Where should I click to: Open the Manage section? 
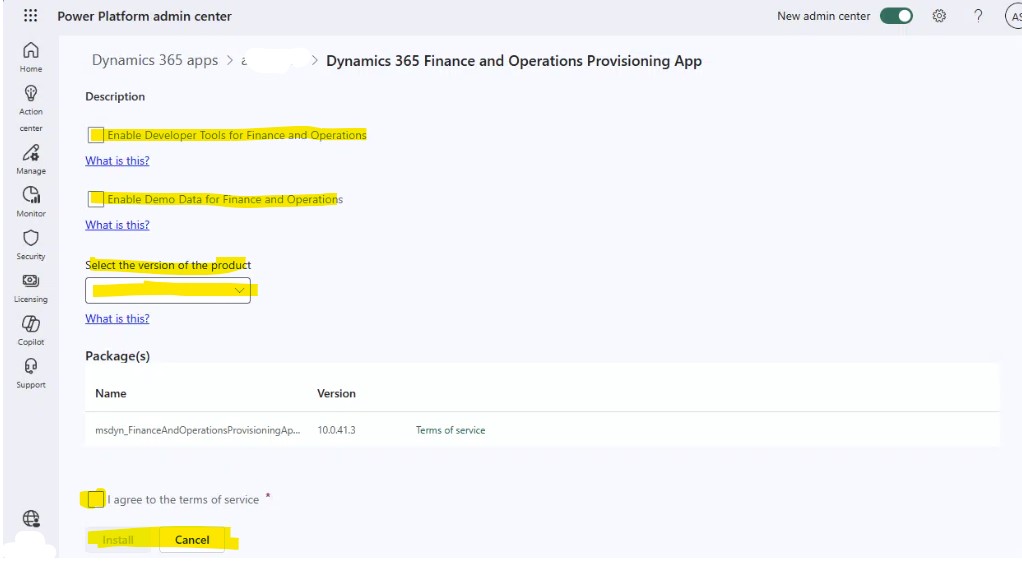[31, 160]
